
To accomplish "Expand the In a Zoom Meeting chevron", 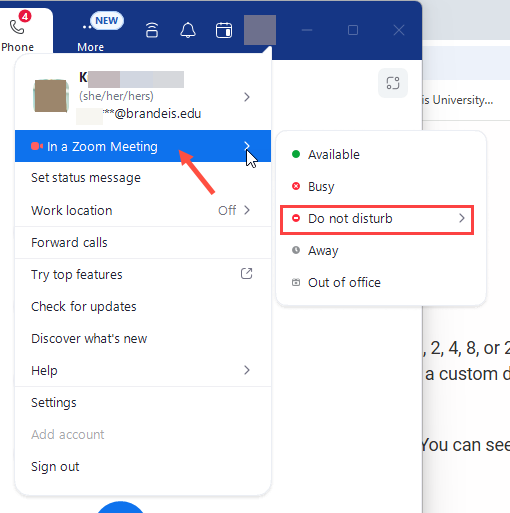I will (247, 146).
